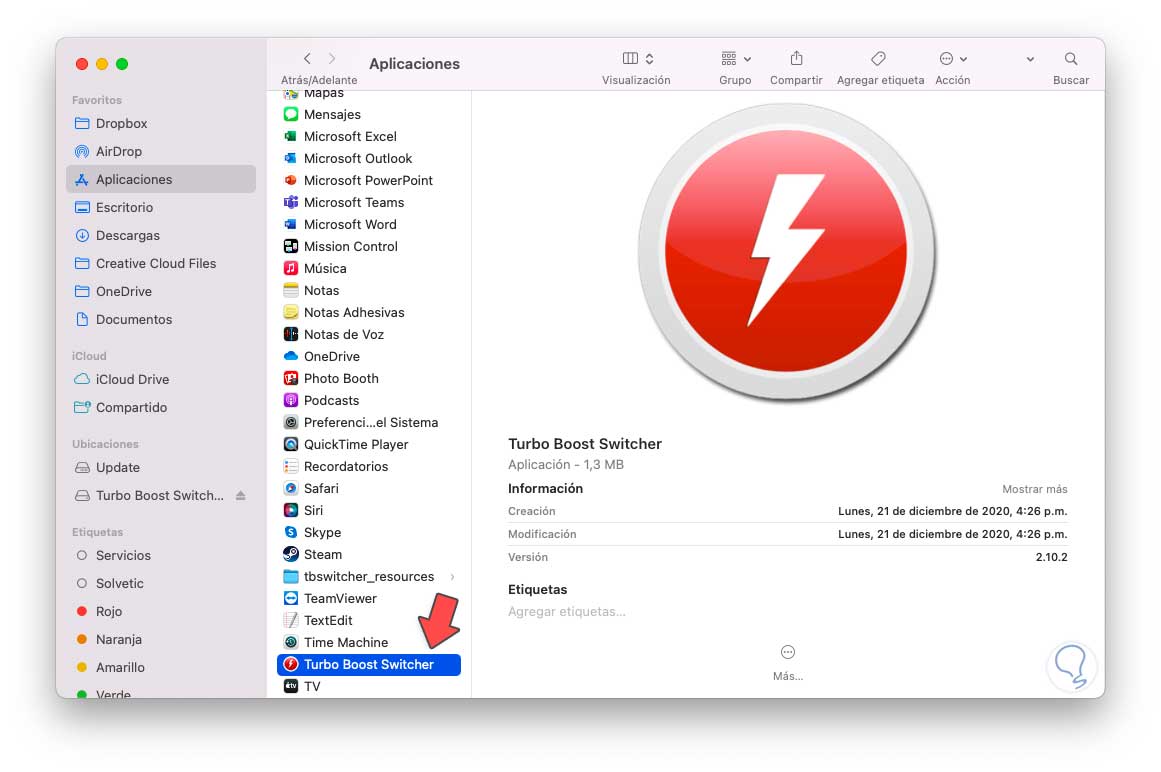Open OneDrive in the sidebar favorites

pyautogui.click(x=161, y=292)
